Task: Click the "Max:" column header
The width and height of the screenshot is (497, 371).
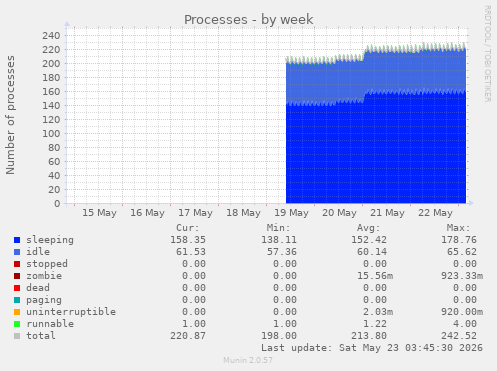Action: pos(459,228)
